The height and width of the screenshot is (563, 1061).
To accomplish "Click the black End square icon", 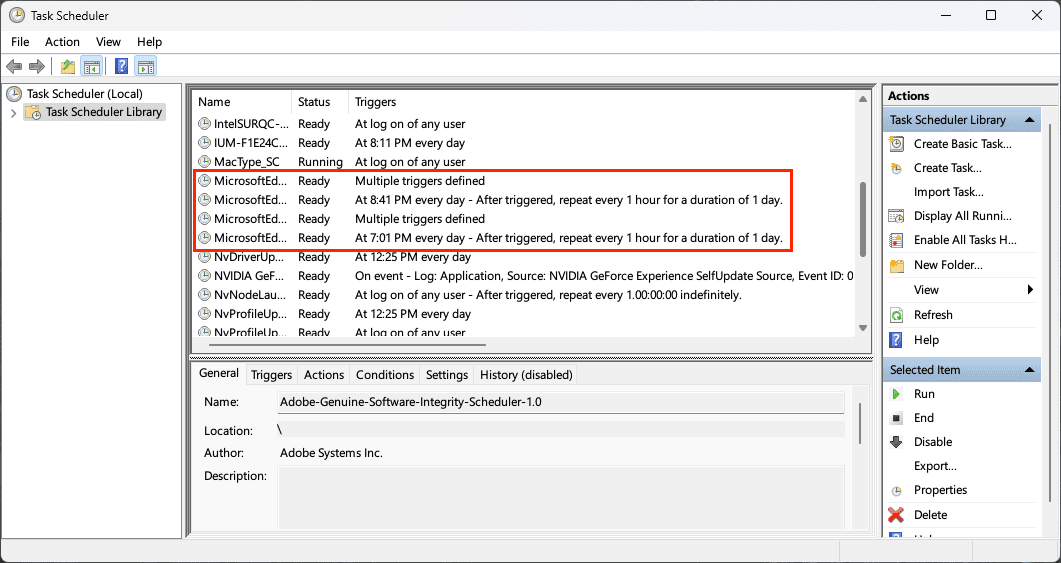I will (896, 418).
